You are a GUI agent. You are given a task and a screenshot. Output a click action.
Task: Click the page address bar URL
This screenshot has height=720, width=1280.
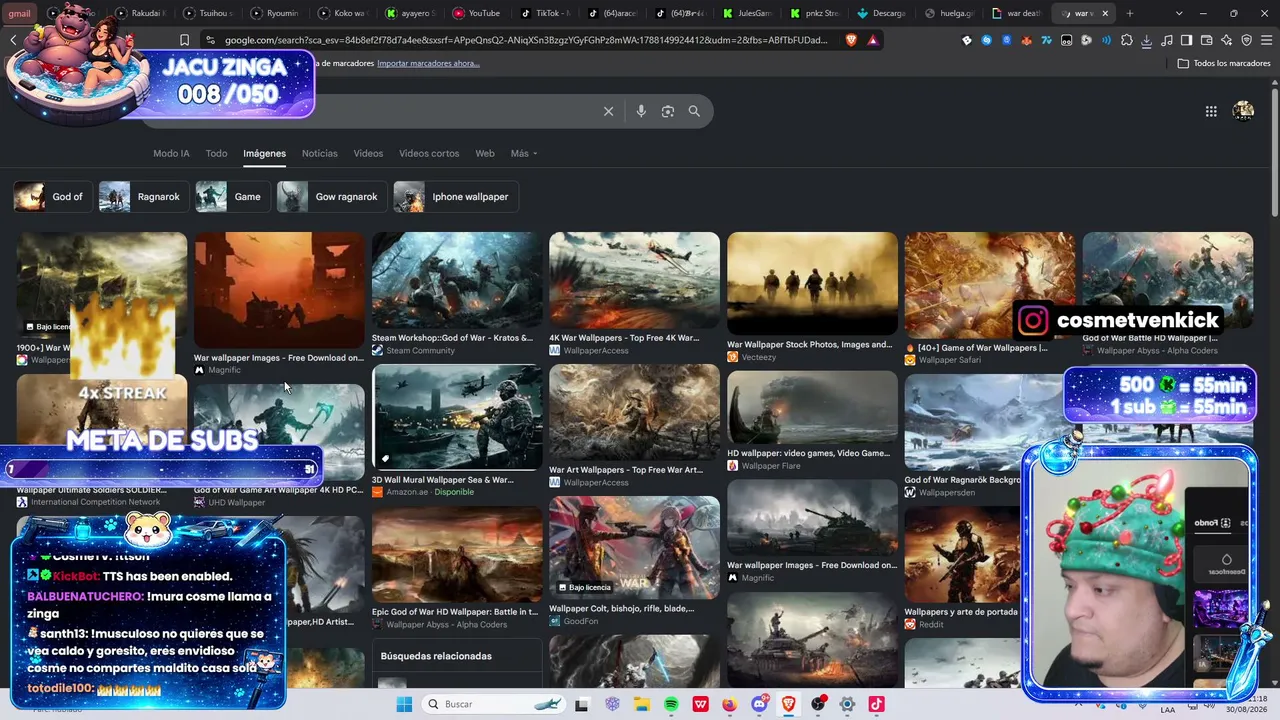pyautogui.click(x=526, y=40)
